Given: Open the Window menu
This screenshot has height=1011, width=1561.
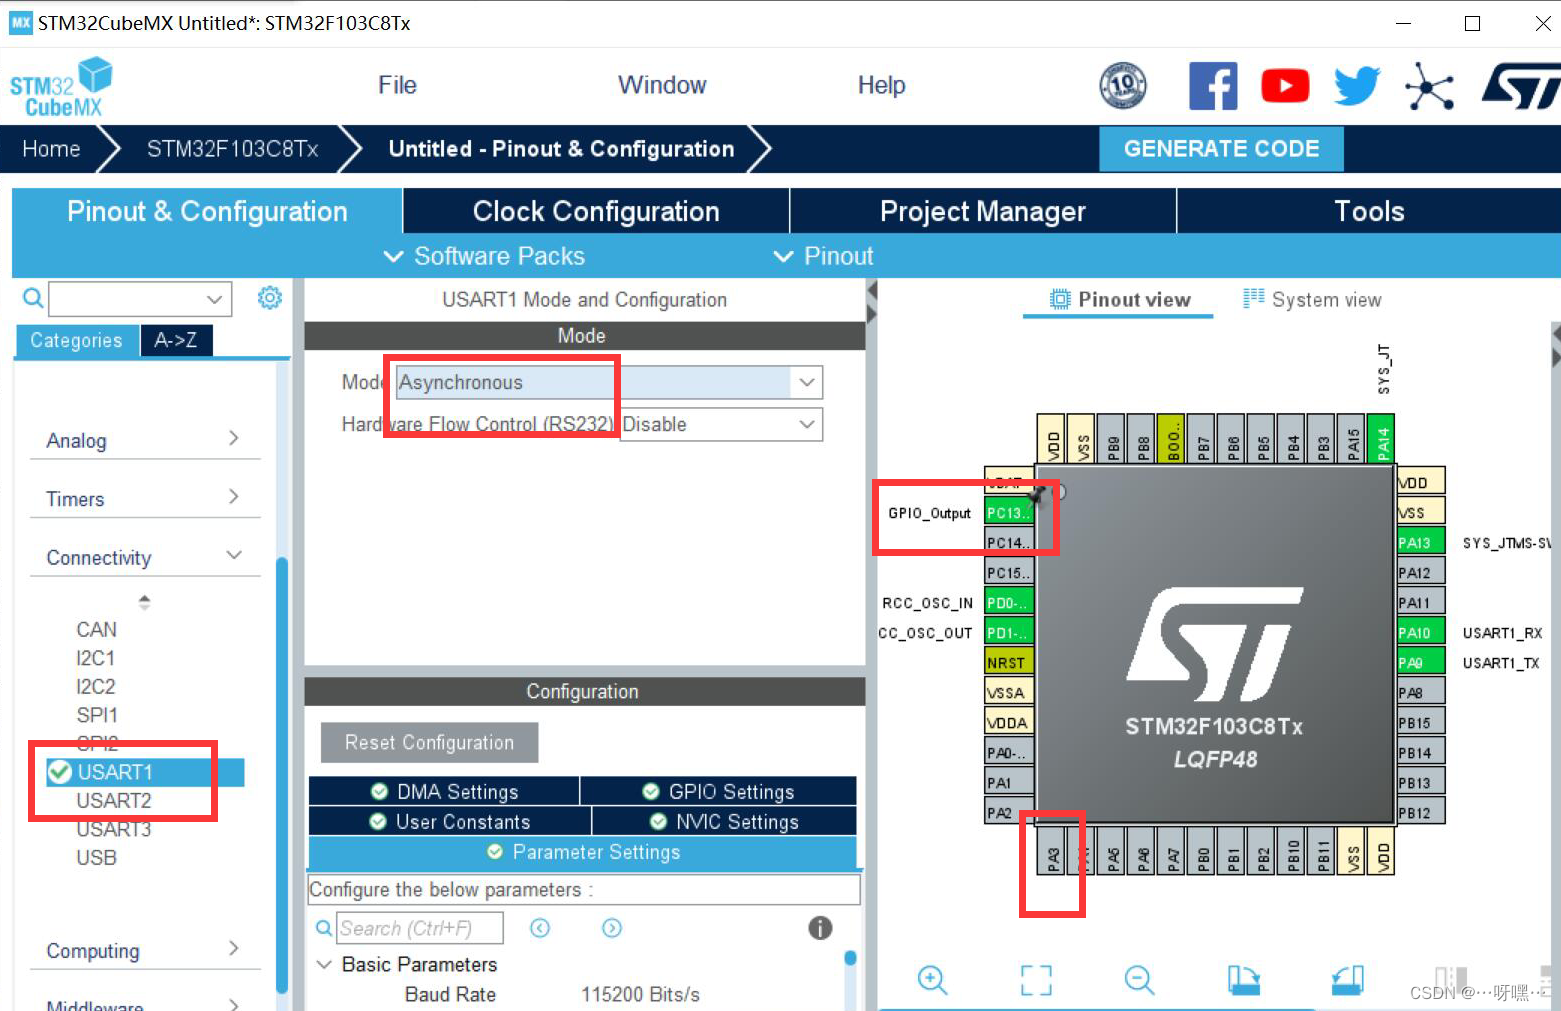Looking at the screenshot, I should [x=662, y=85].
